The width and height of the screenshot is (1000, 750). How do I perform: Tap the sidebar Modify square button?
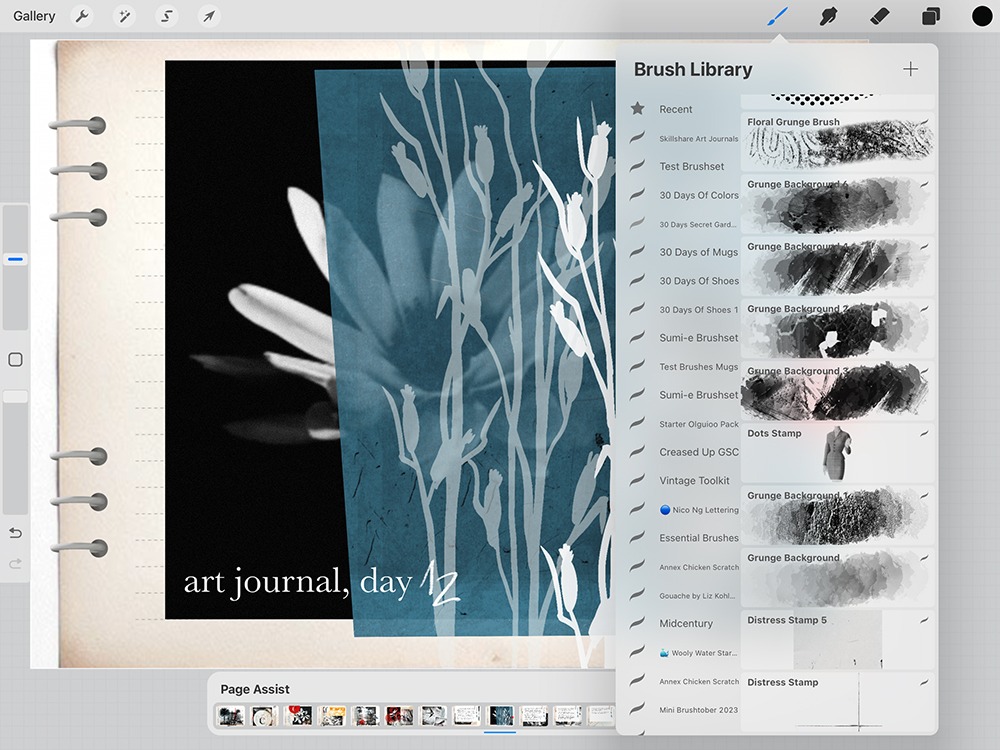[x=15, y=360]
